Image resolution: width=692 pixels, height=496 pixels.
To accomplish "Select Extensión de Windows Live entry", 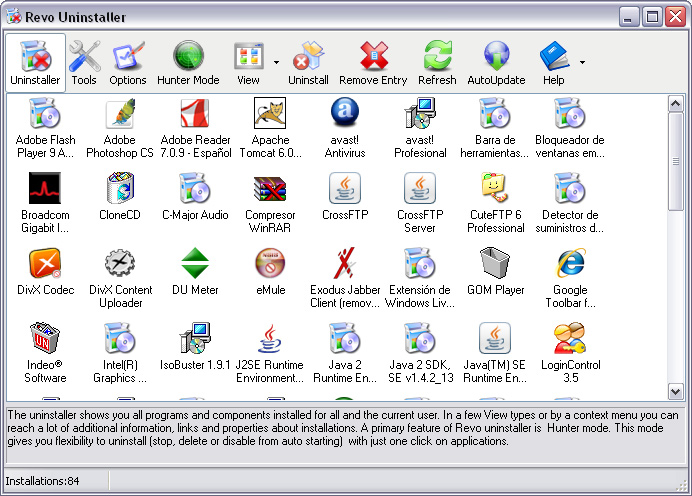I will click(420, 278).
